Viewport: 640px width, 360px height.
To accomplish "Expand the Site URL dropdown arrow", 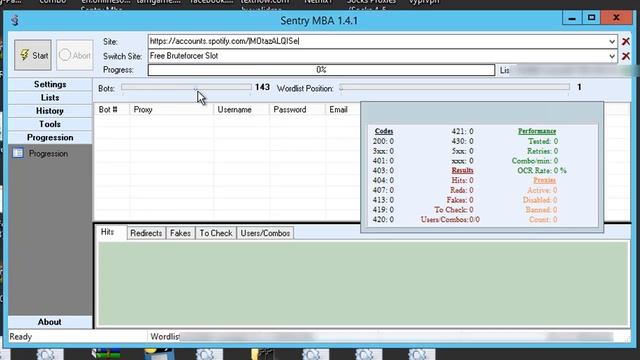I will point(612,41).
